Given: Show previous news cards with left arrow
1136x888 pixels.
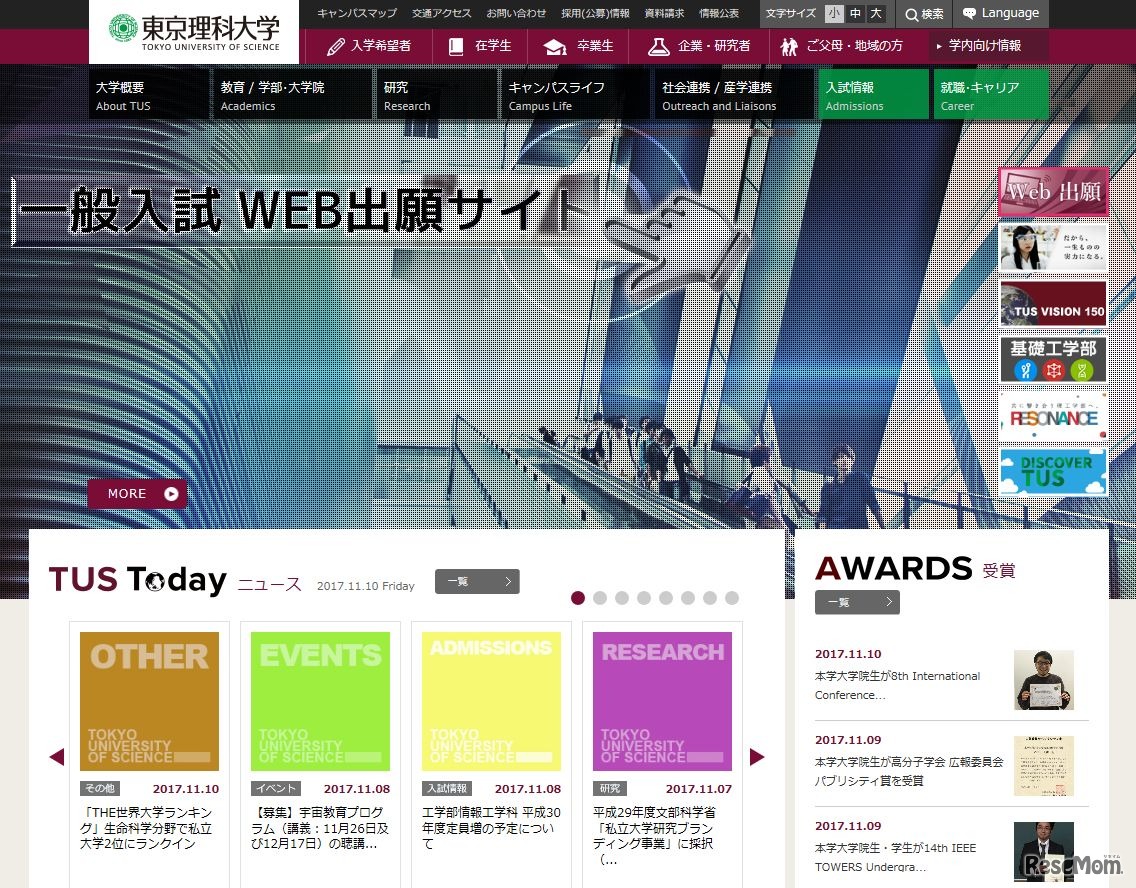Looking at the screenshot, I should pyautogui.click(x=57, y=757).
